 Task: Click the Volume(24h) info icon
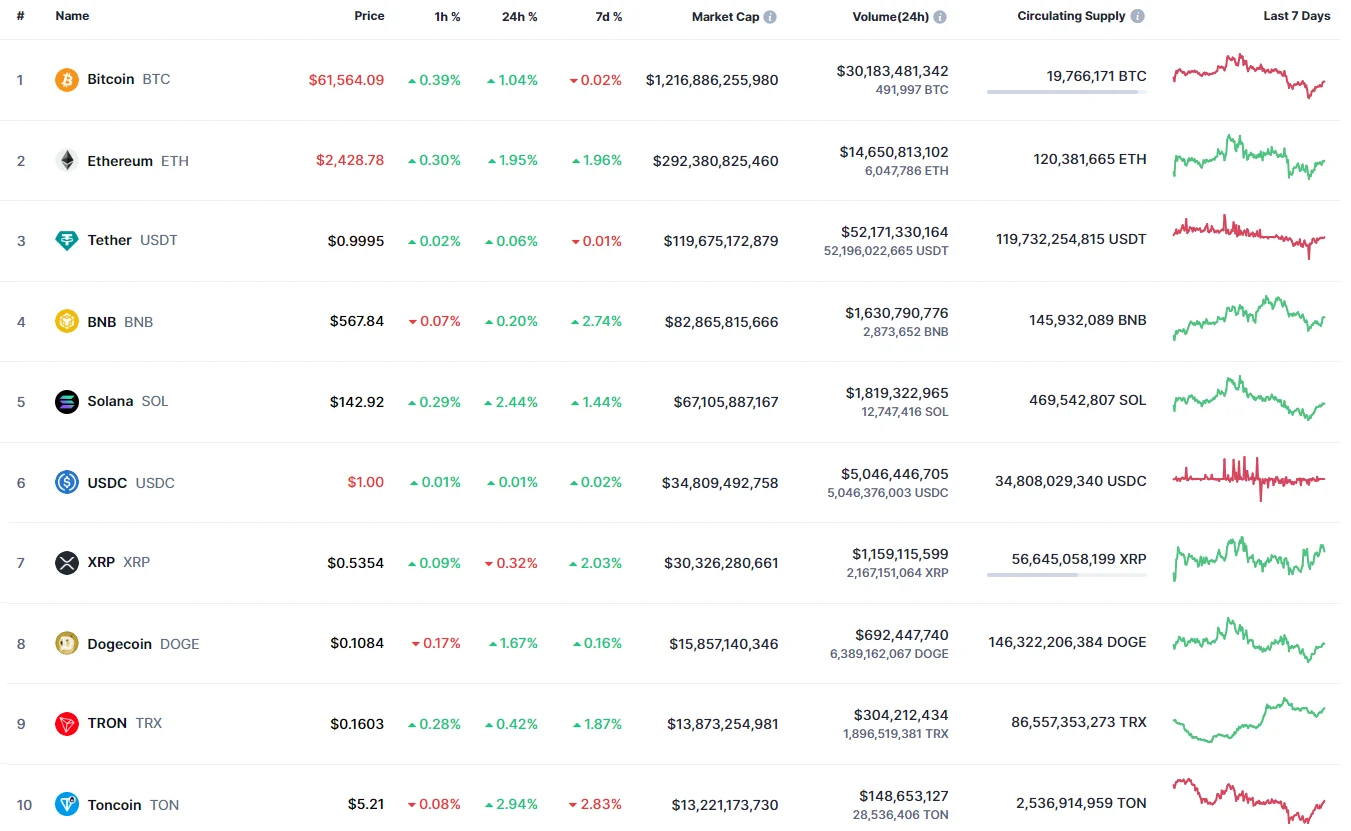940,17
